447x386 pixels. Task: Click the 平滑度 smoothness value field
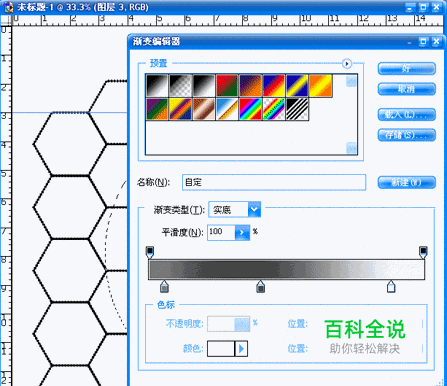click(221, 232)
